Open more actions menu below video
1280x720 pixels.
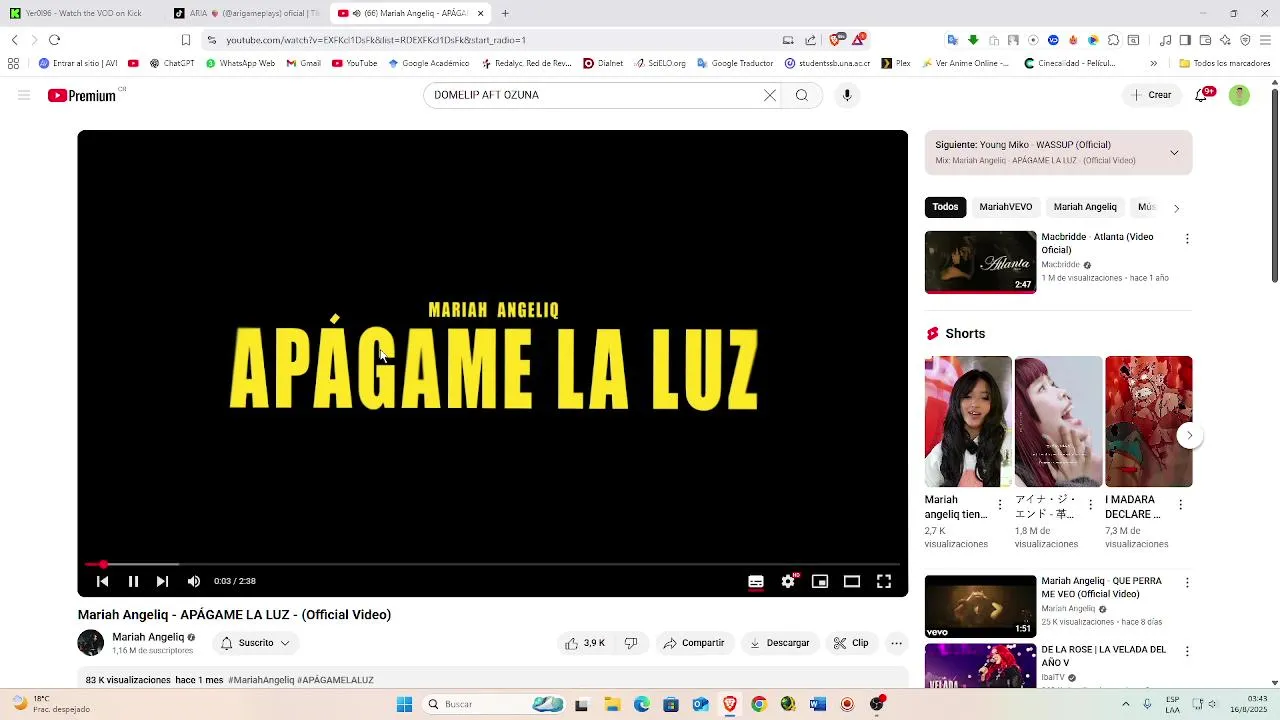[896, 643]
